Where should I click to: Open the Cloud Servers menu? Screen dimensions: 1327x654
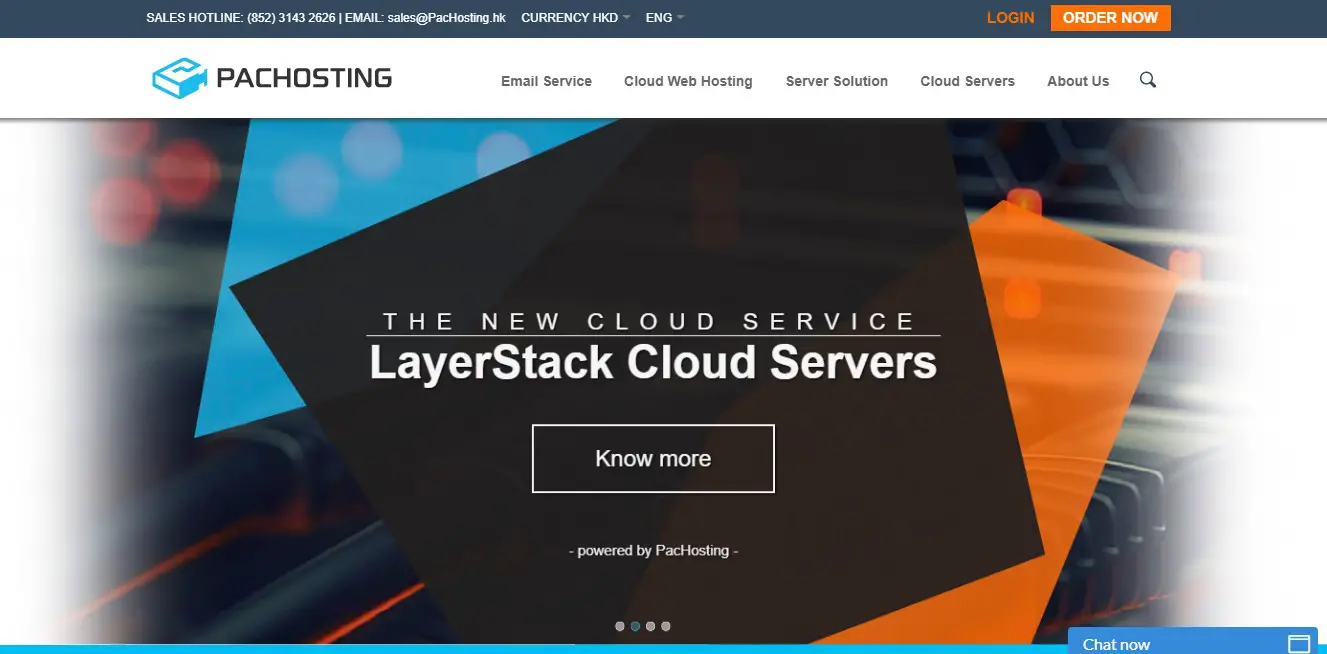[967, 81]
